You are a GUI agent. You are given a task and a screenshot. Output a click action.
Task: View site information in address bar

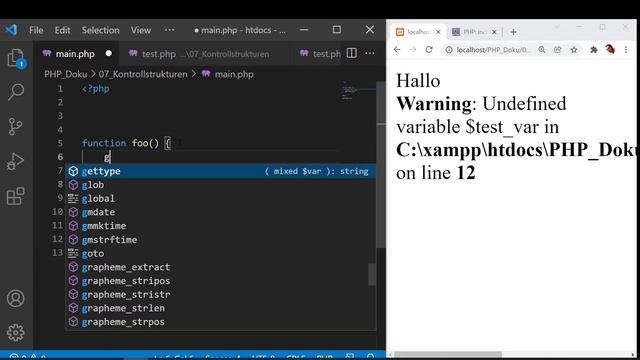[x=449, y=49]
